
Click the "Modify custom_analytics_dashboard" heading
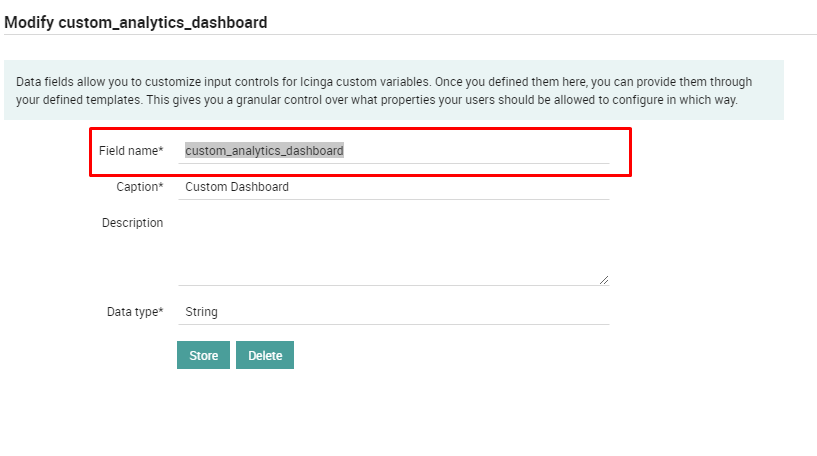136,22
